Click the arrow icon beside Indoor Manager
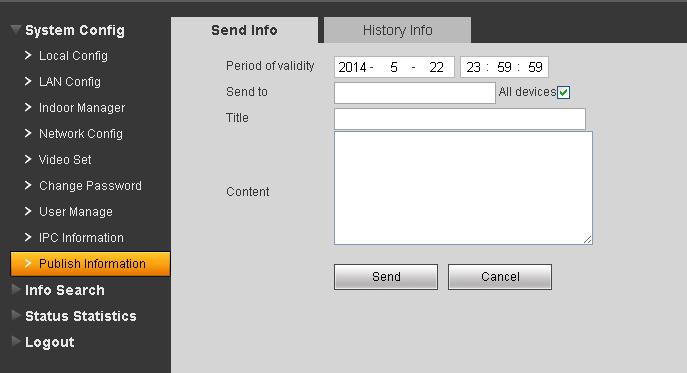The image size is (687, 373). pos(28,107)
